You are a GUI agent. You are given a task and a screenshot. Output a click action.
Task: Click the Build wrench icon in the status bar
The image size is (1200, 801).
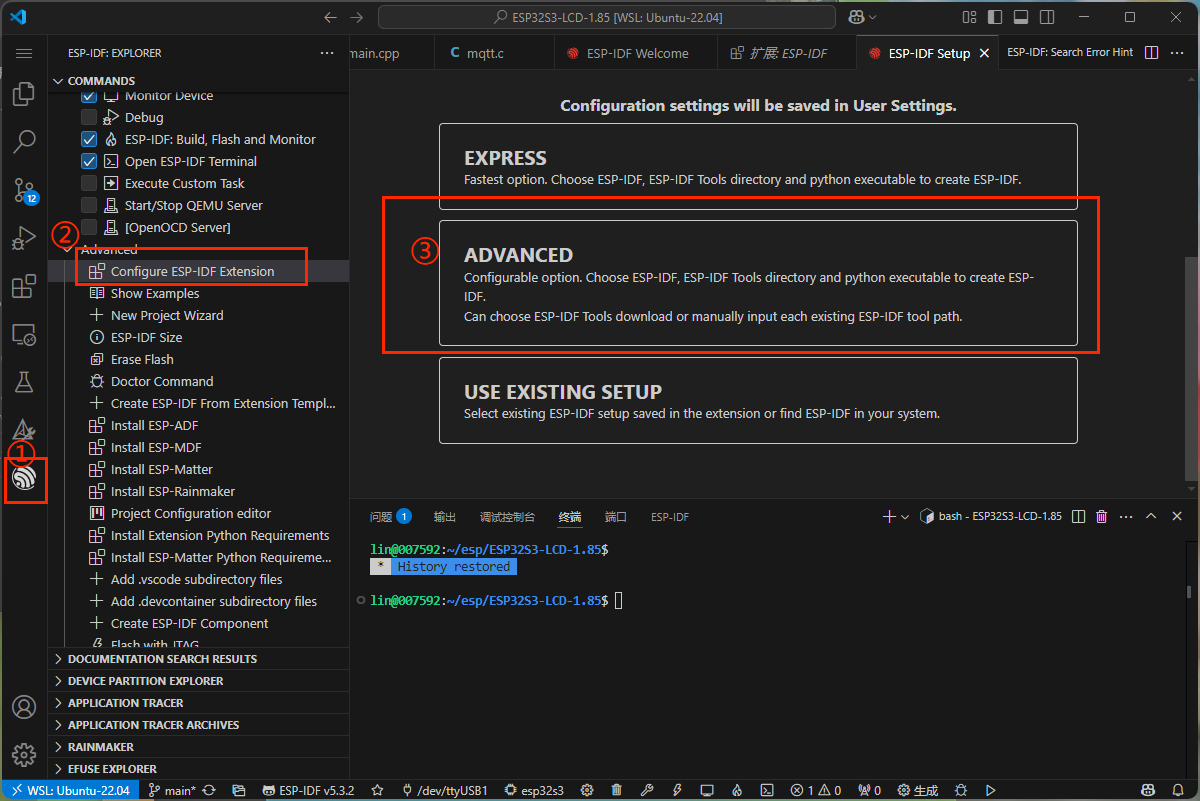[x=646, y=789]
